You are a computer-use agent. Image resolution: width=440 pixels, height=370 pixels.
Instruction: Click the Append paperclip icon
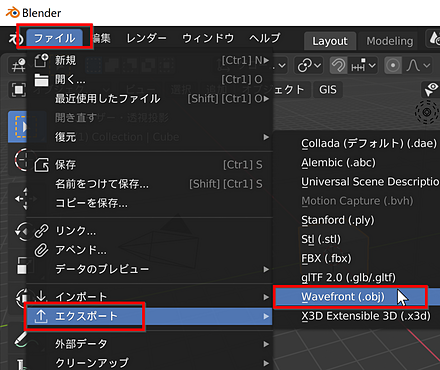click(42, 250)
